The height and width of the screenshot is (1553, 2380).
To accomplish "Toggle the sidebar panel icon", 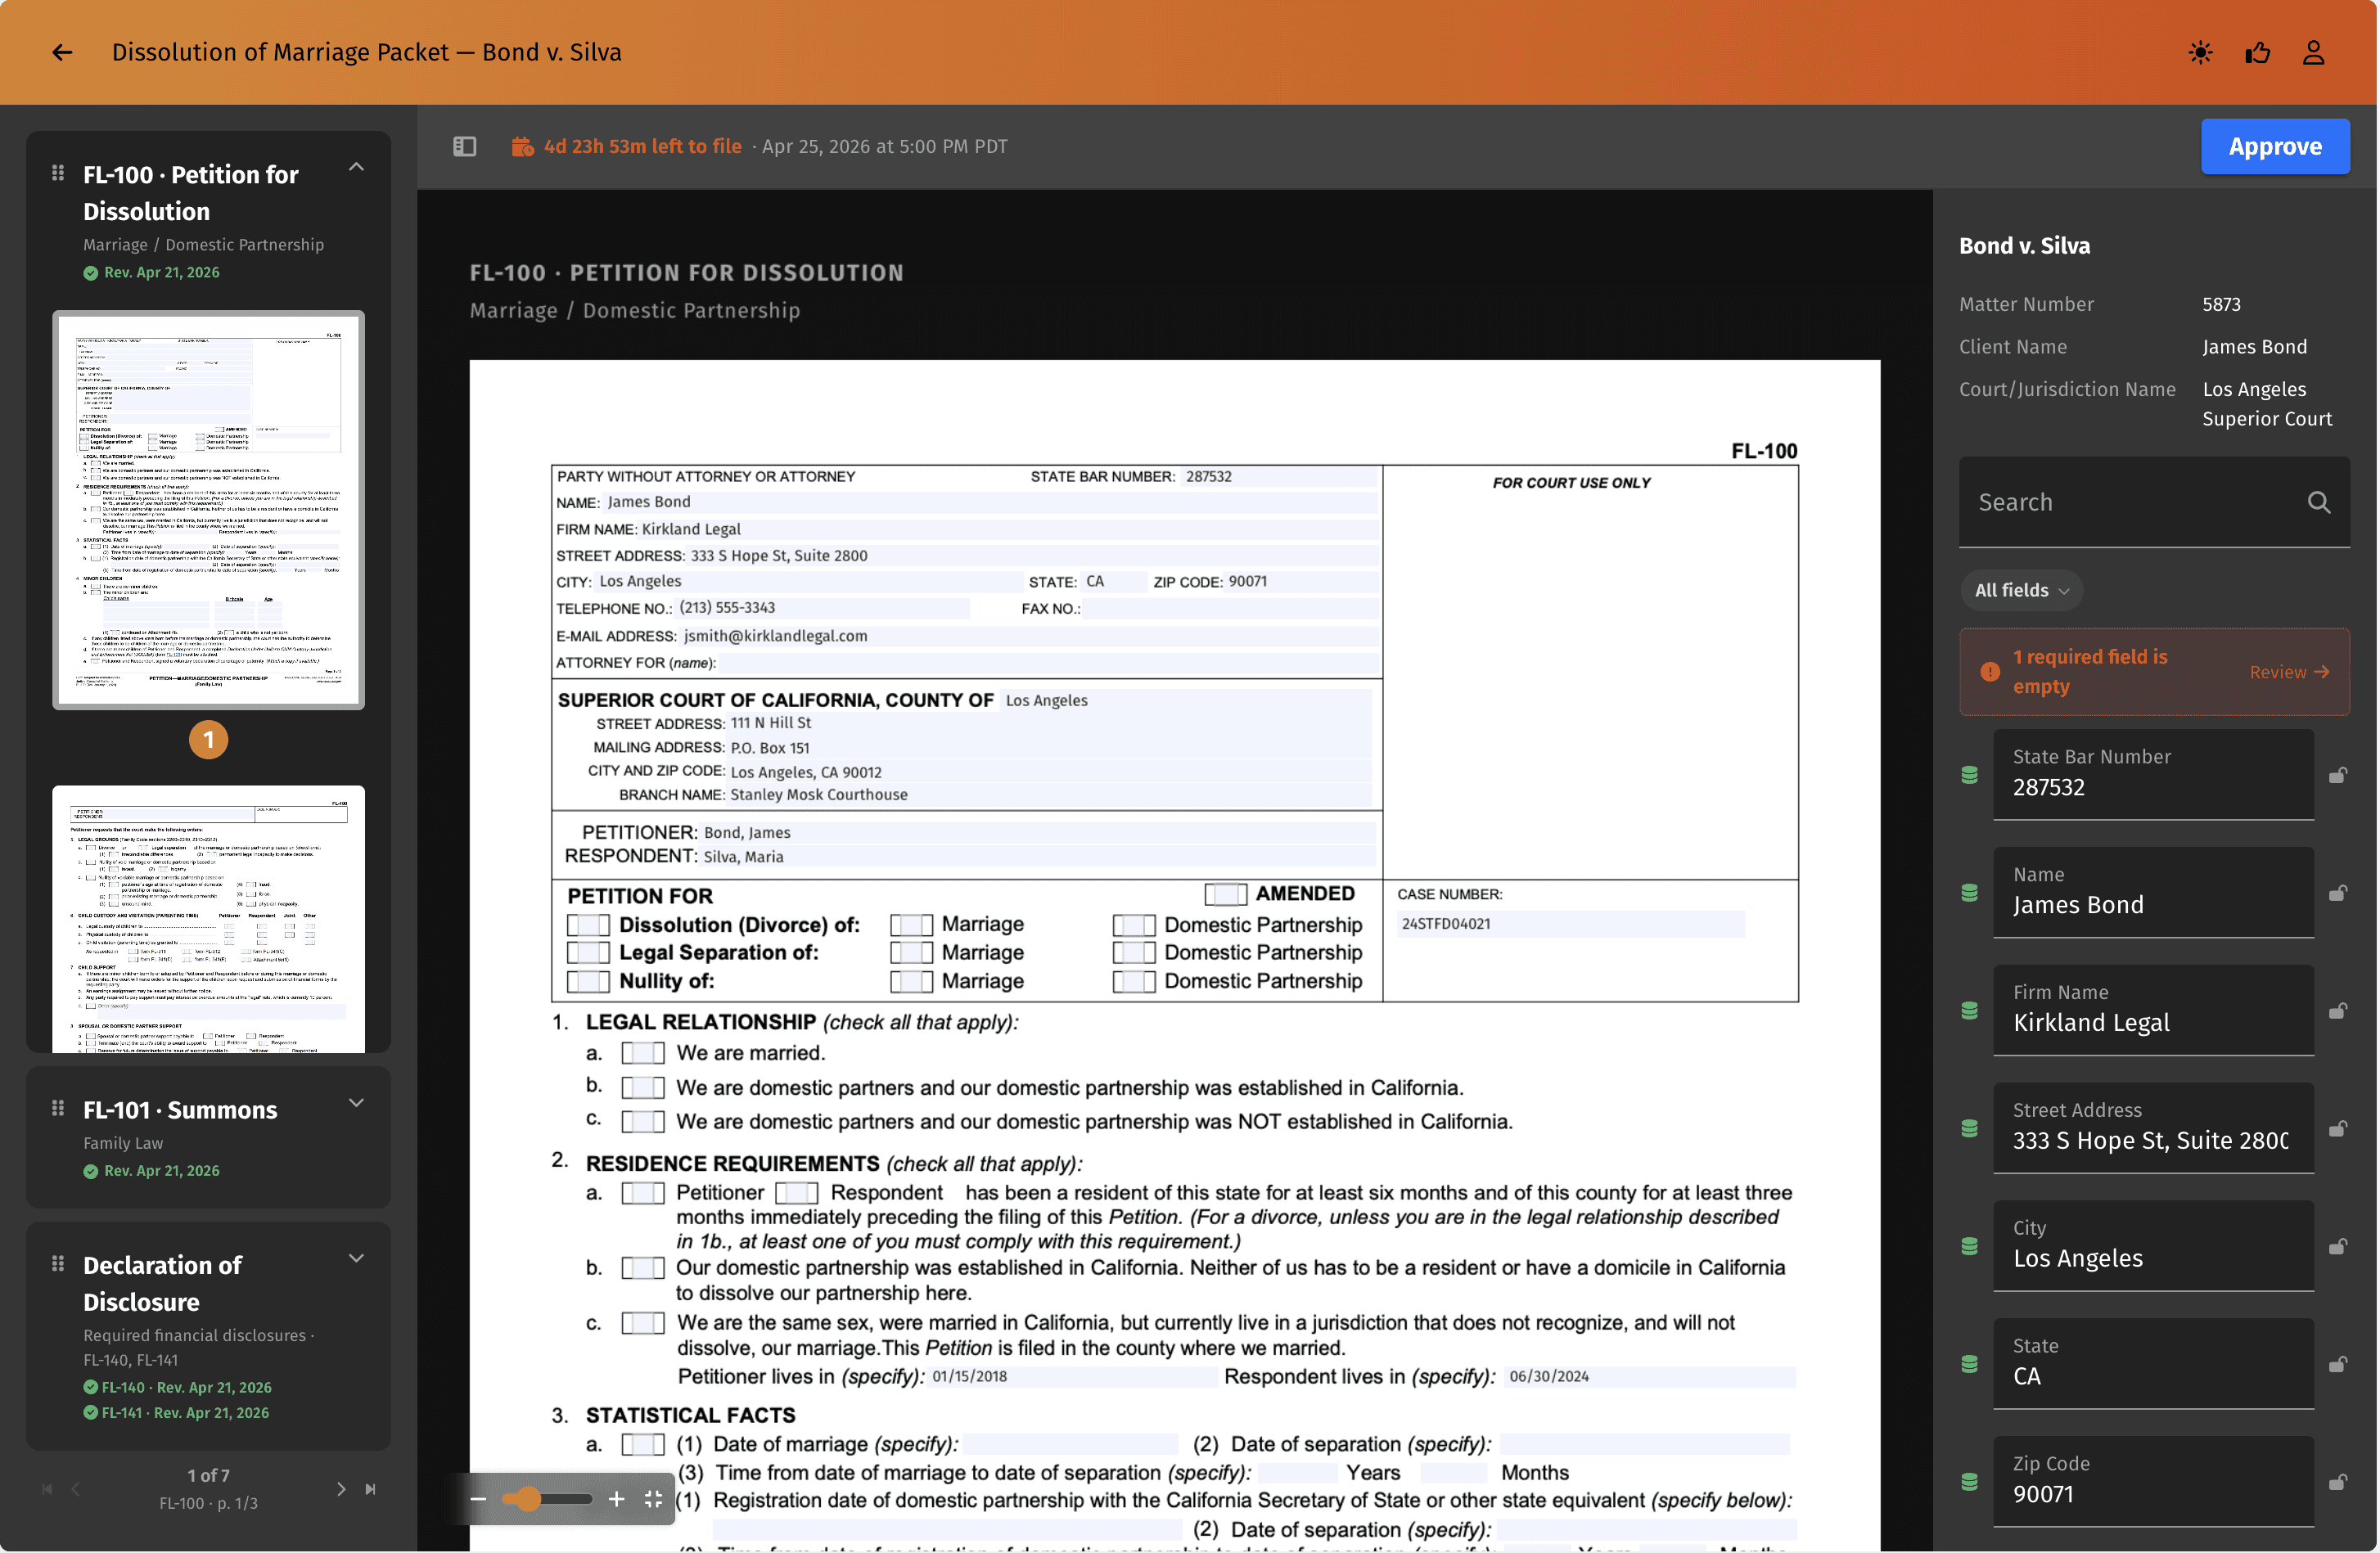I will pyautogui.click(x=465, y=146).
